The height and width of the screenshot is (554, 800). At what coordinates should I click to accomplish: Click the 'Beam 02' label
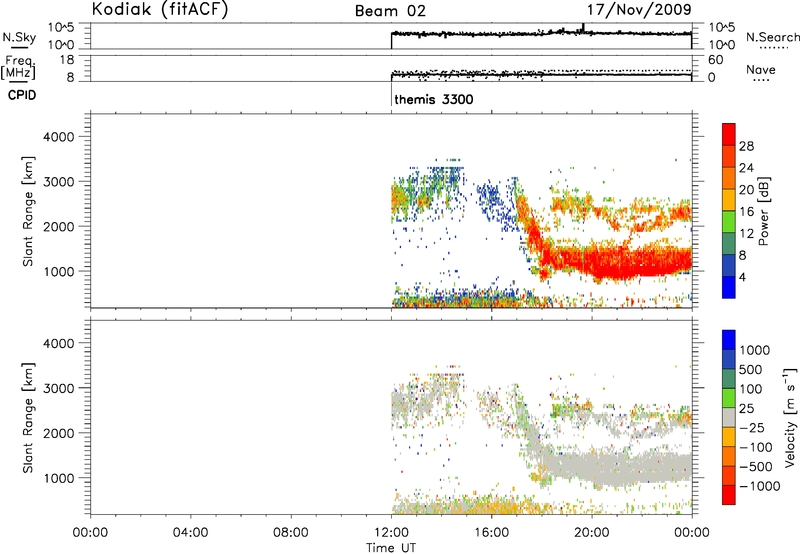[390, 11]
